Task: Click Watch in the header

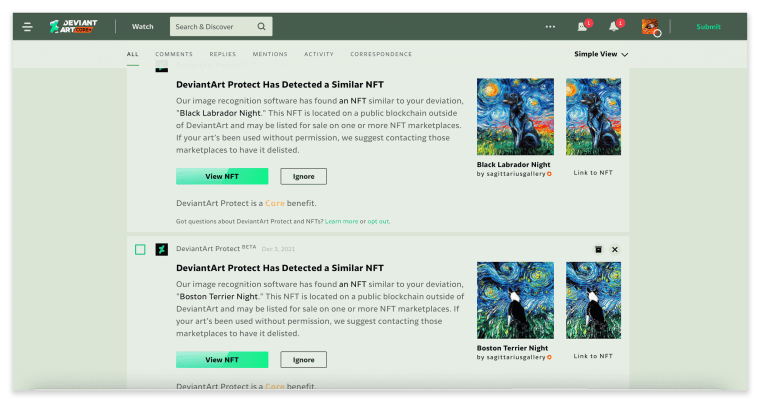Action: pos(142,27)
